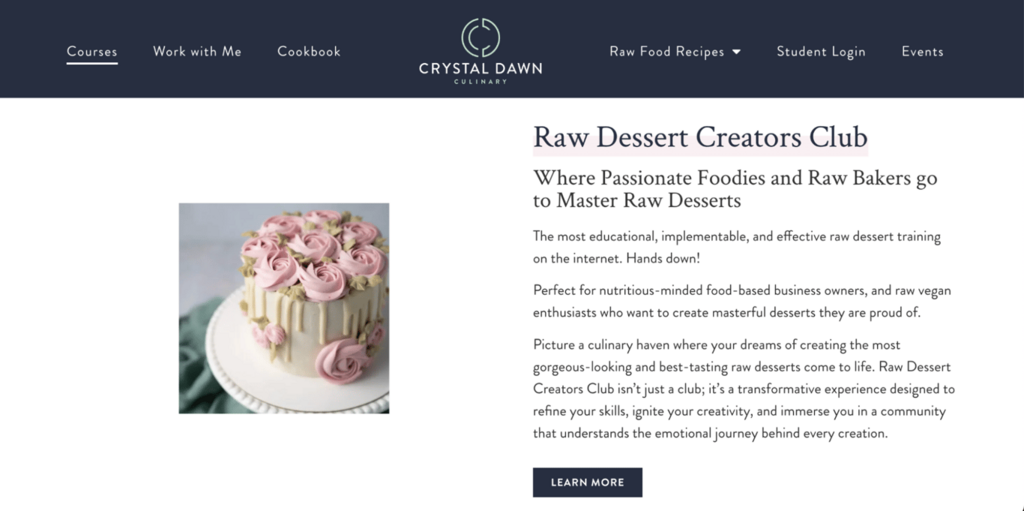Viewport: 1024px width, 511px height.
Task: Open the Cookbook nav link
Action: (309, 51)
